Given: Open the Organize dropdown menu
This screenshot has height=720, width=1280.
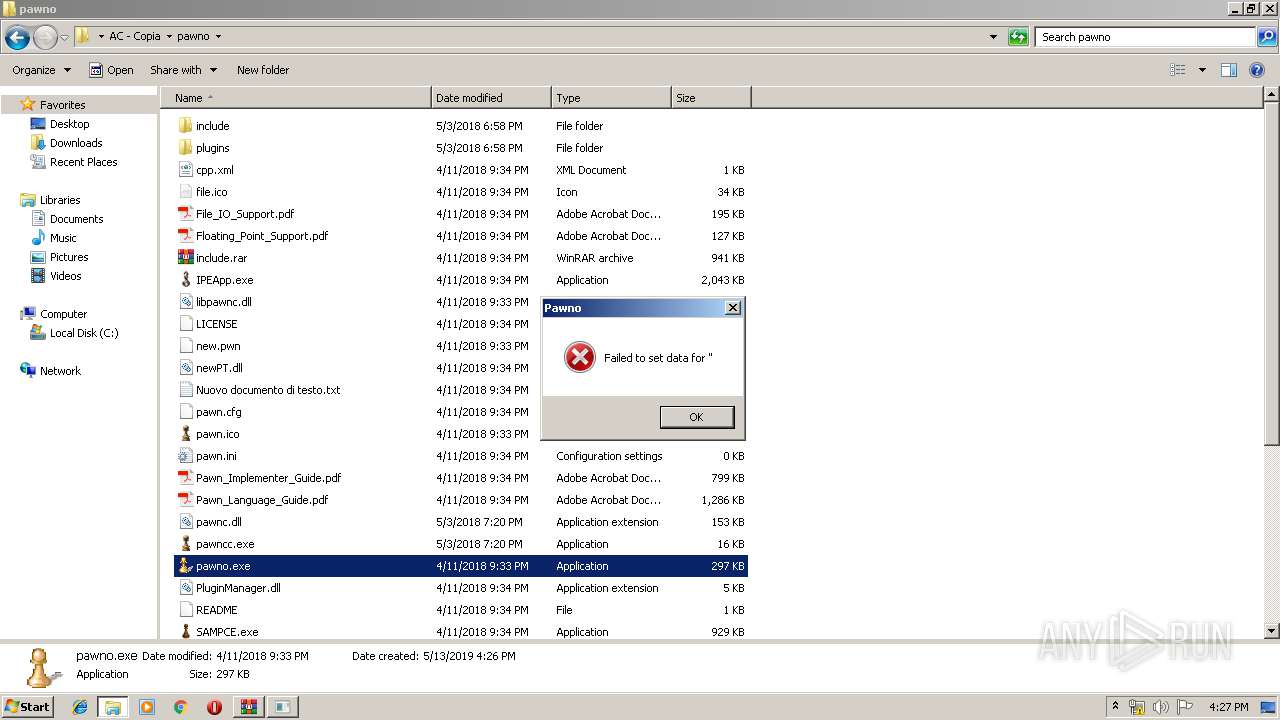Looking at the screenshot, I should pyautogui.click(x=41, y=70).
